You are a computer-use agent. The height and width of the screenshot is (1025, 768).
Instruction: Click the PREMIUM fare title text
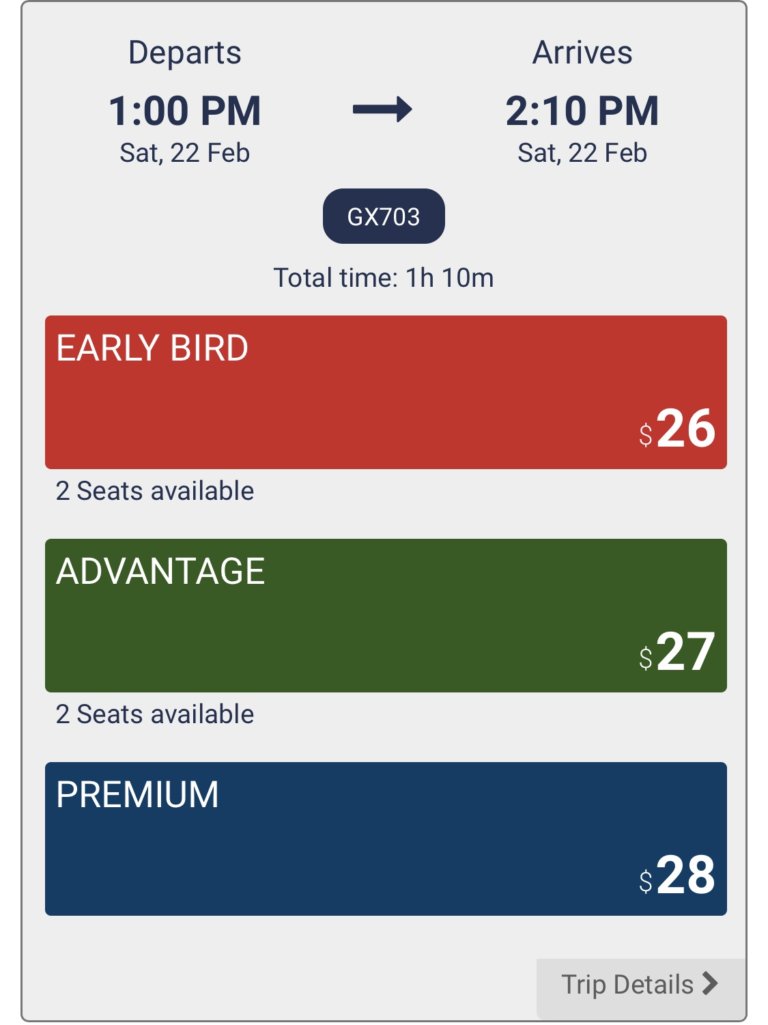point(137,795)
